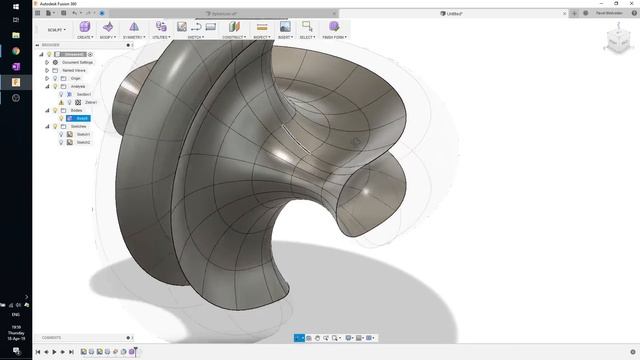Select the Orbit navigation tool
This screenshot has width=640, height=360.
pos(298,338)
